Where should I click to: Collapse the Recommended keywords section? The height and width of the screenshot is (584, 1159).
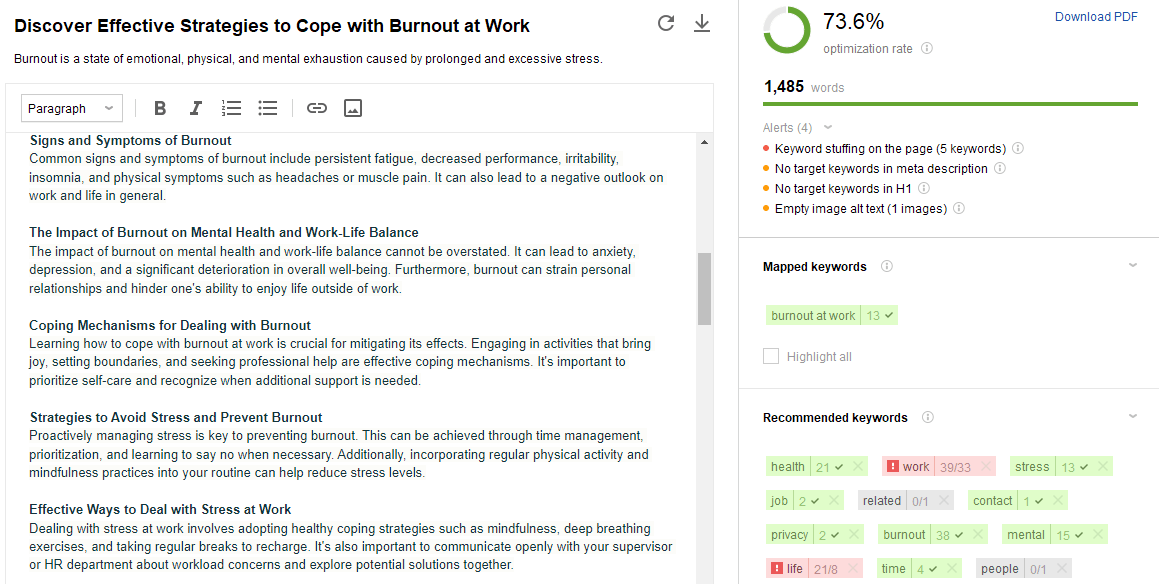(1132, 417)
